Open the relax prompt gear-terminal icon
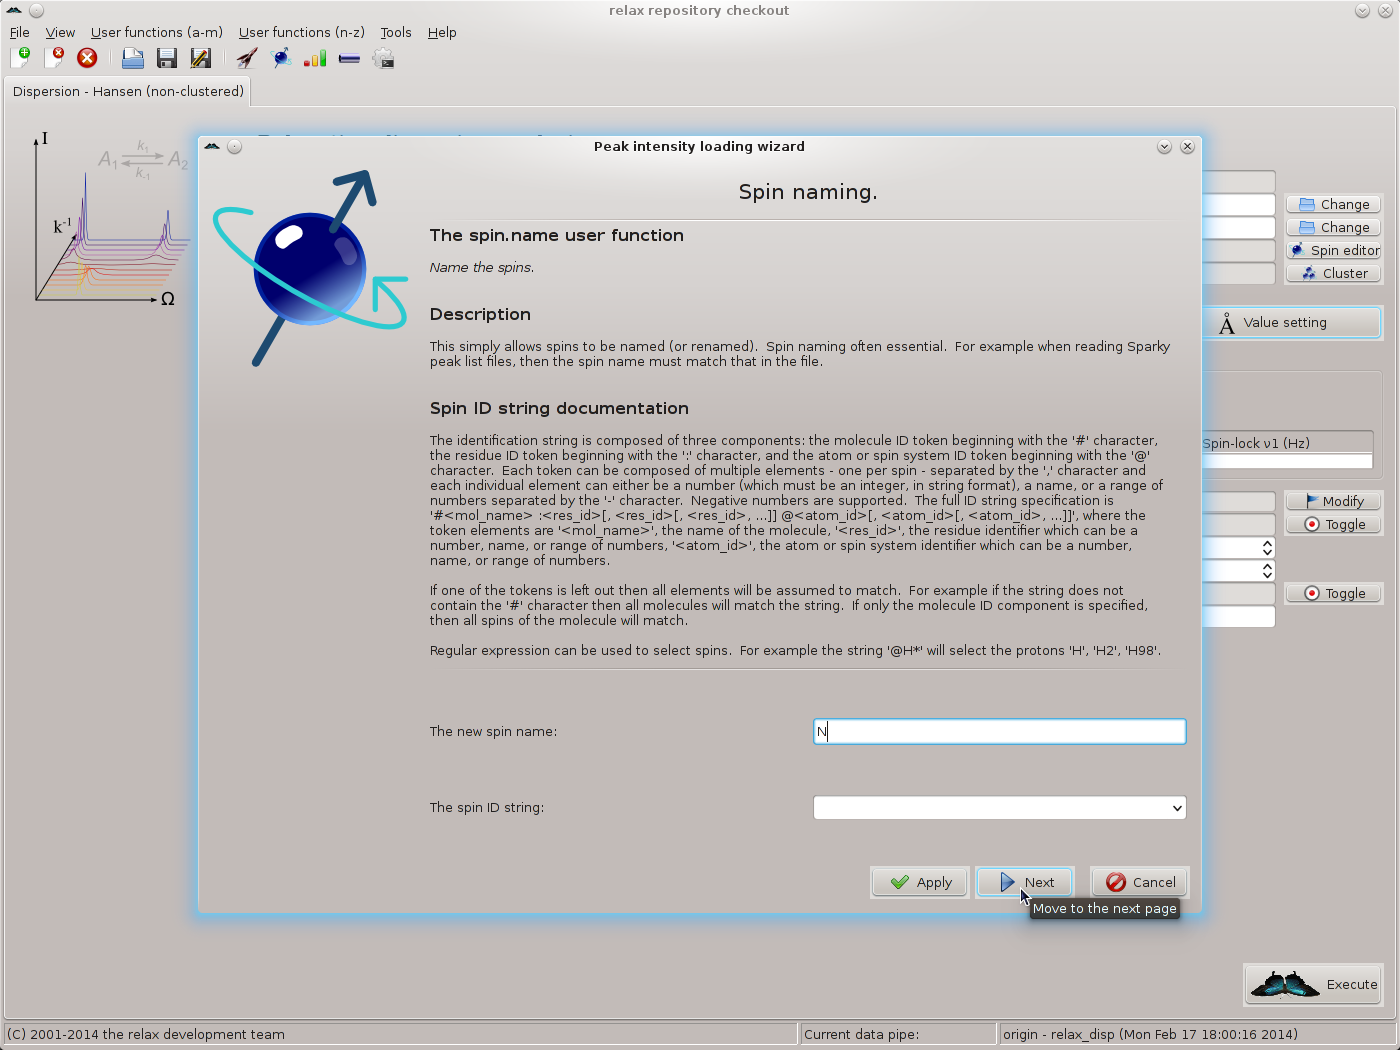Image resolution: width=1400 pixels, height=1050 pixels. (x=383, y=58)
